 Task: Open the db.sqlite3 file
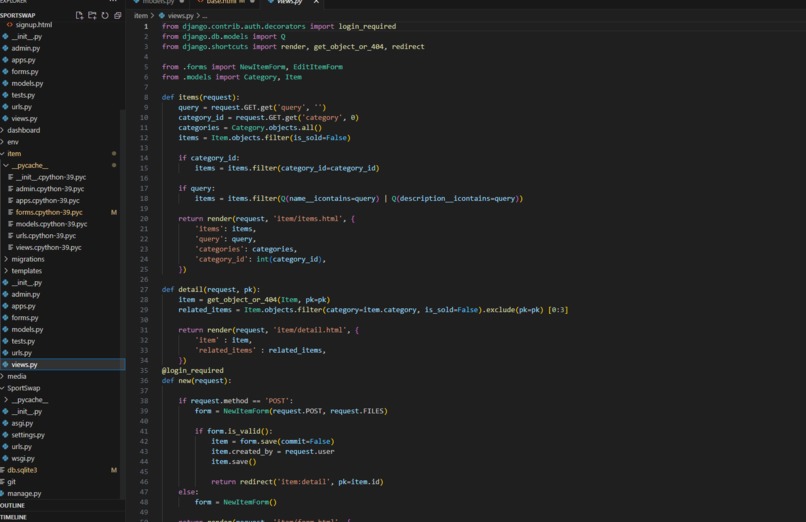[22, 470]
